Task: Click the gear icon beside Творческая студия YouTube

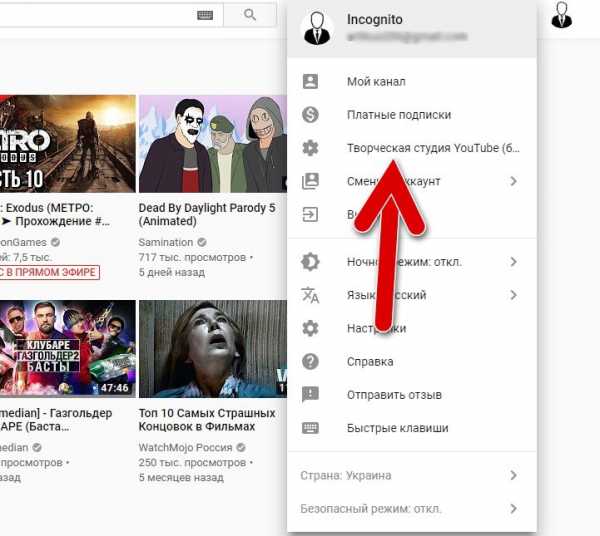Action: [x=310, y=148]
